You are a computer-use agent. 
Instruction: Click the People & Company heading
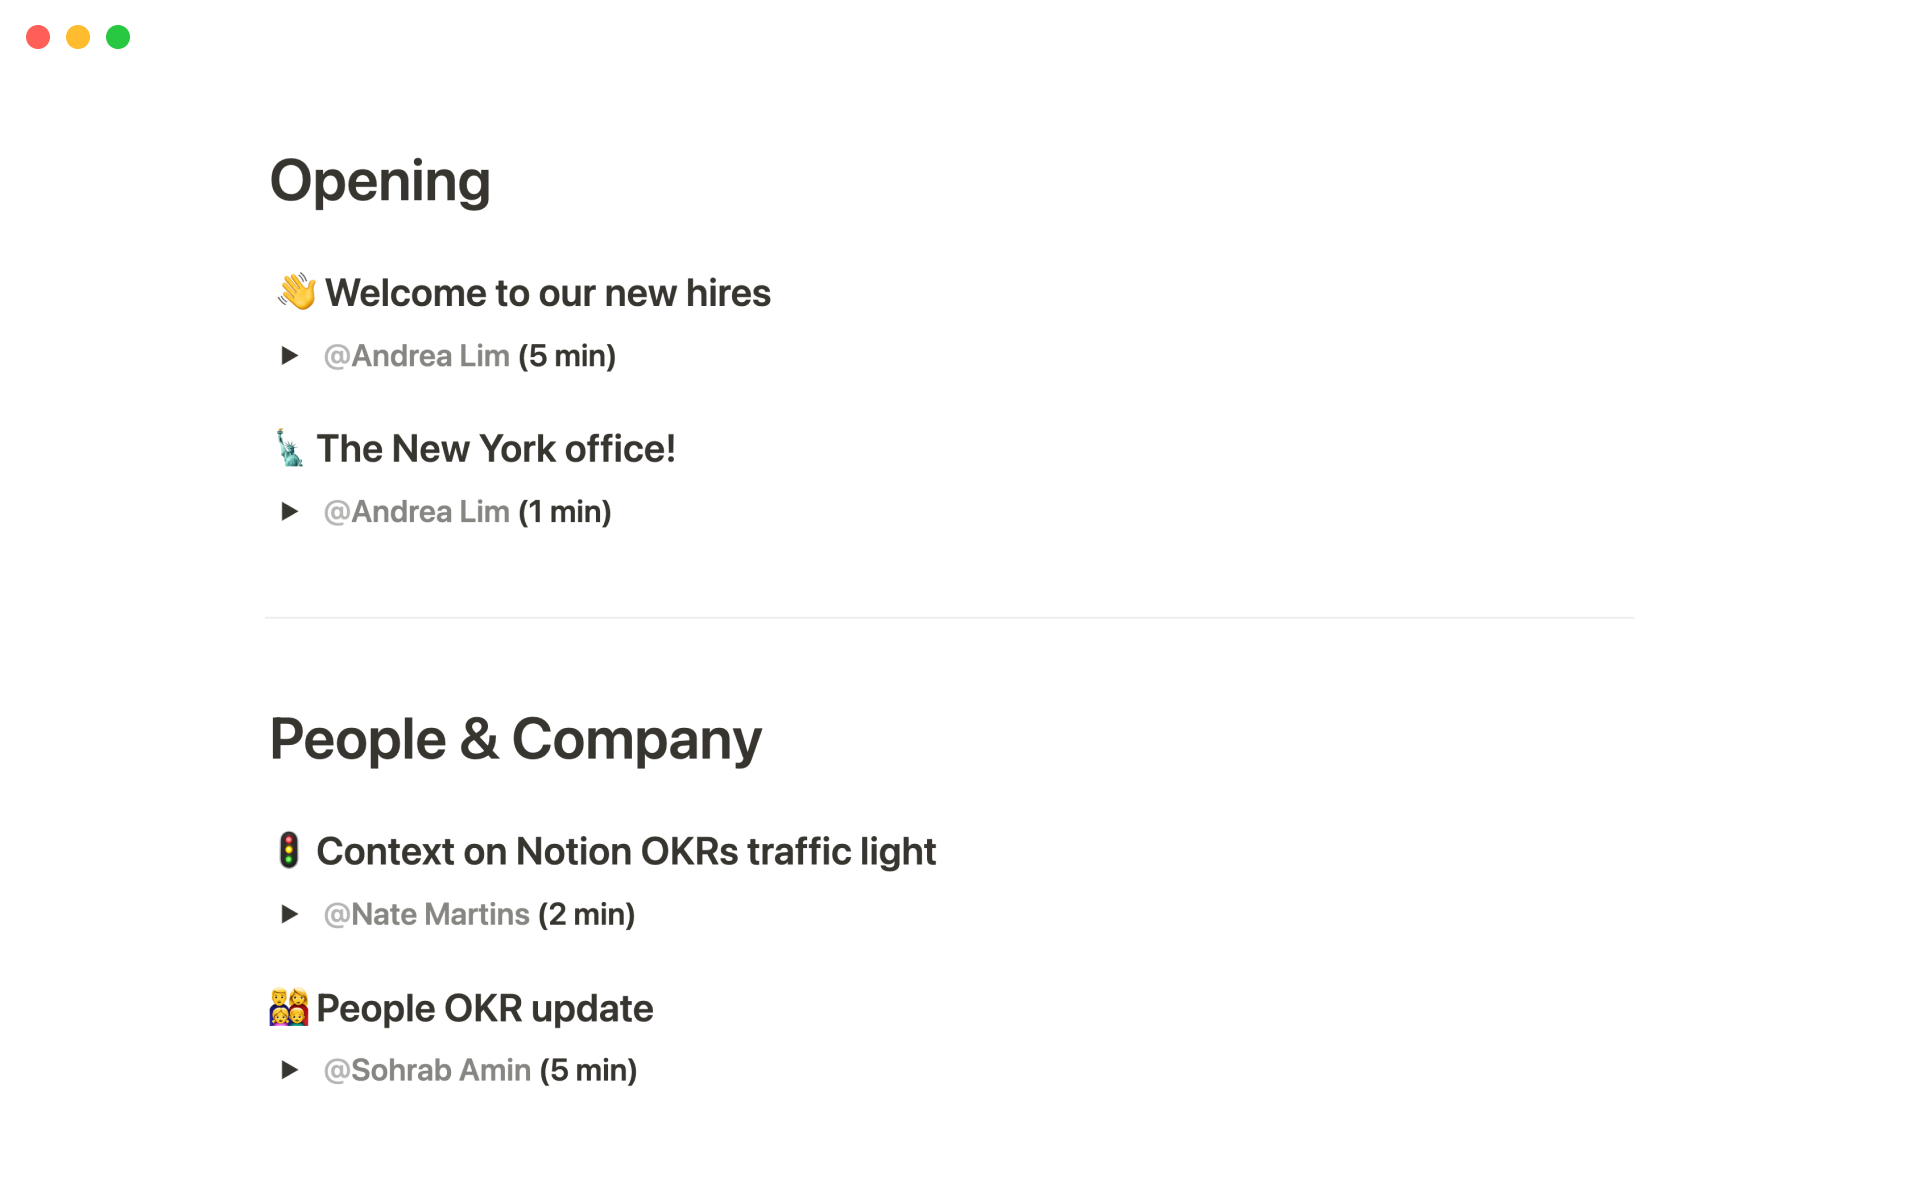(515, 739)
